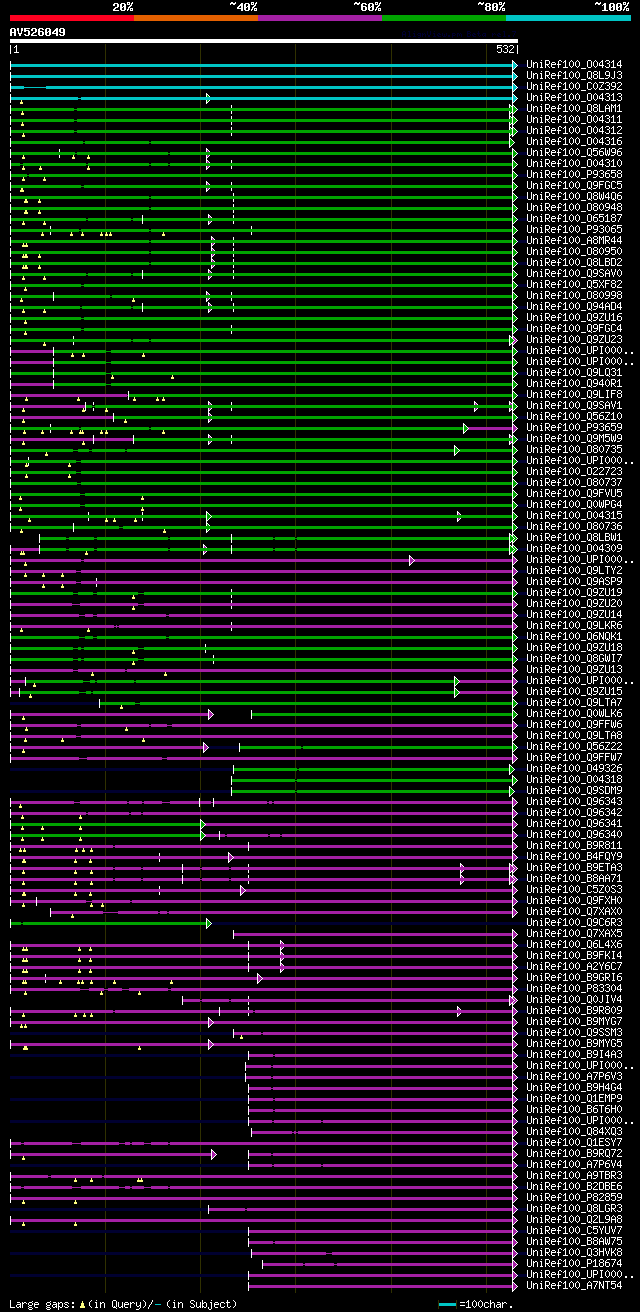
Task: Open hit UniRef100_Q9SAV0
Action: click(574, 274)
